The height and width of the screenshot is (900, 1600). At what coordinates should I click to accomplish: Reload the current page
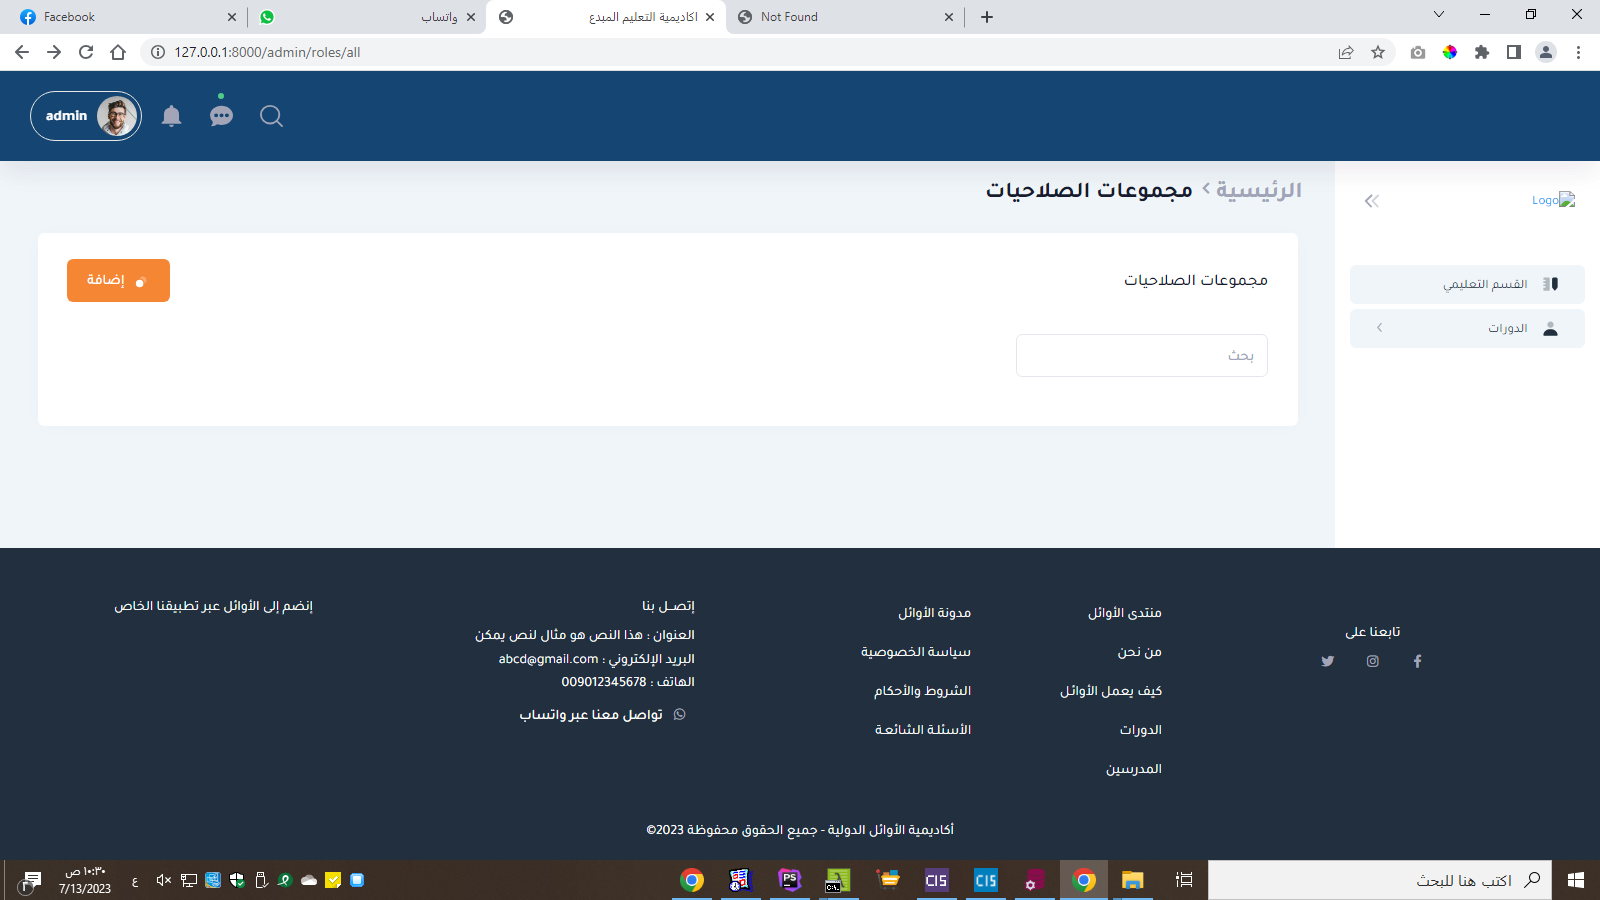[x=86, y=52]
